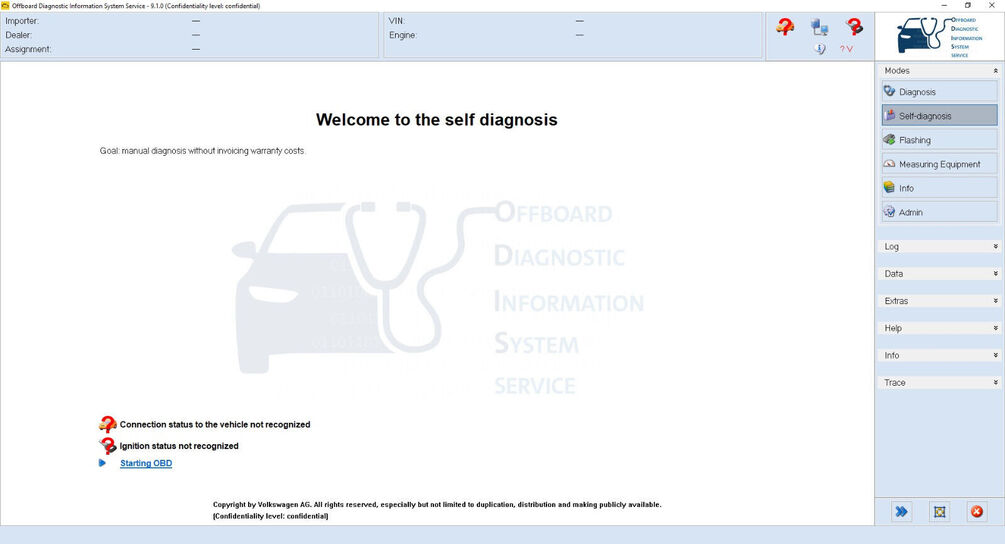
Task: Open the Admin mode
Action: pyautogui.click(x=939, y=212)
